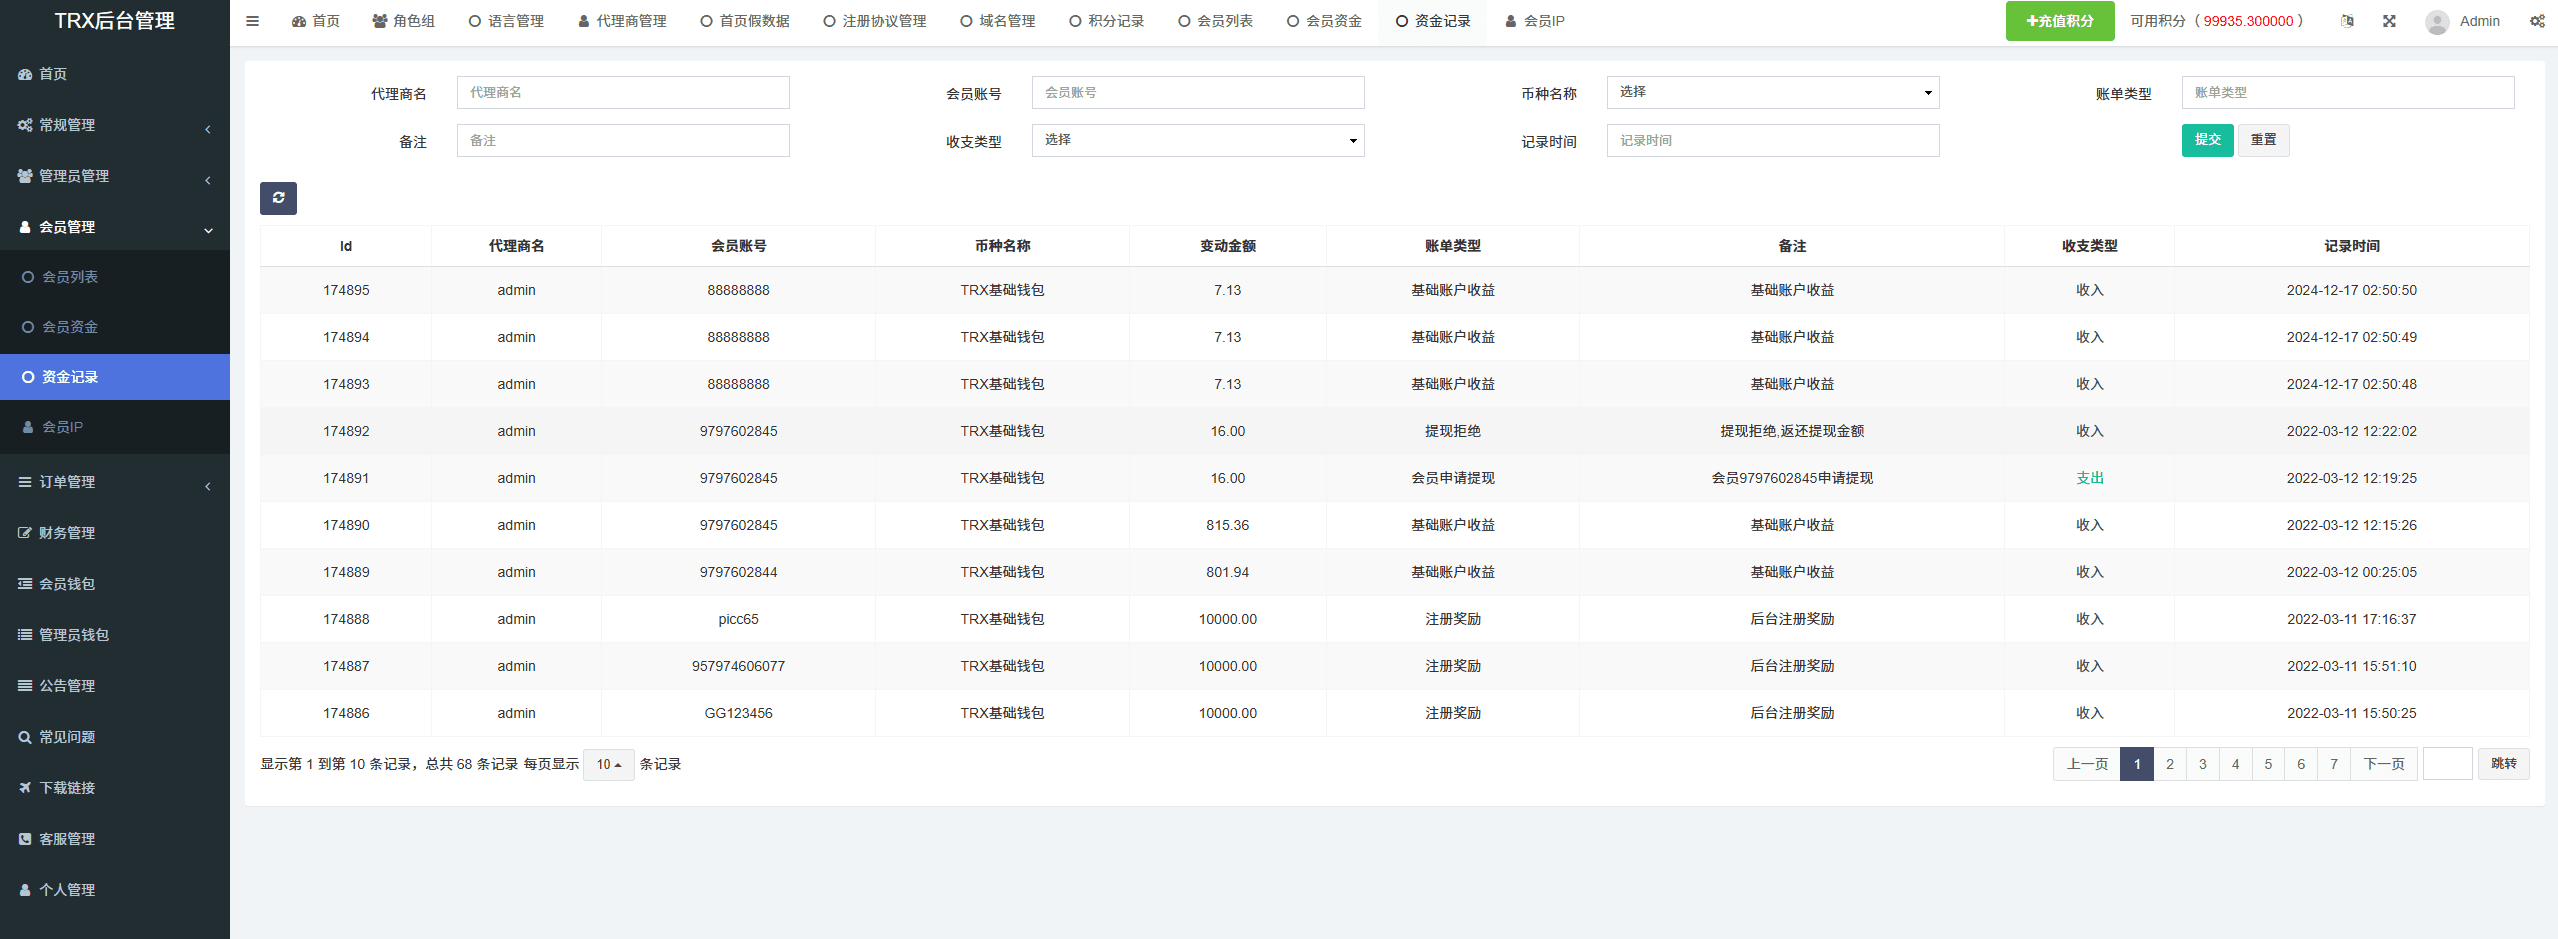Click the 记录时间 column header

pyautogui.click(x=2352, y=246)
